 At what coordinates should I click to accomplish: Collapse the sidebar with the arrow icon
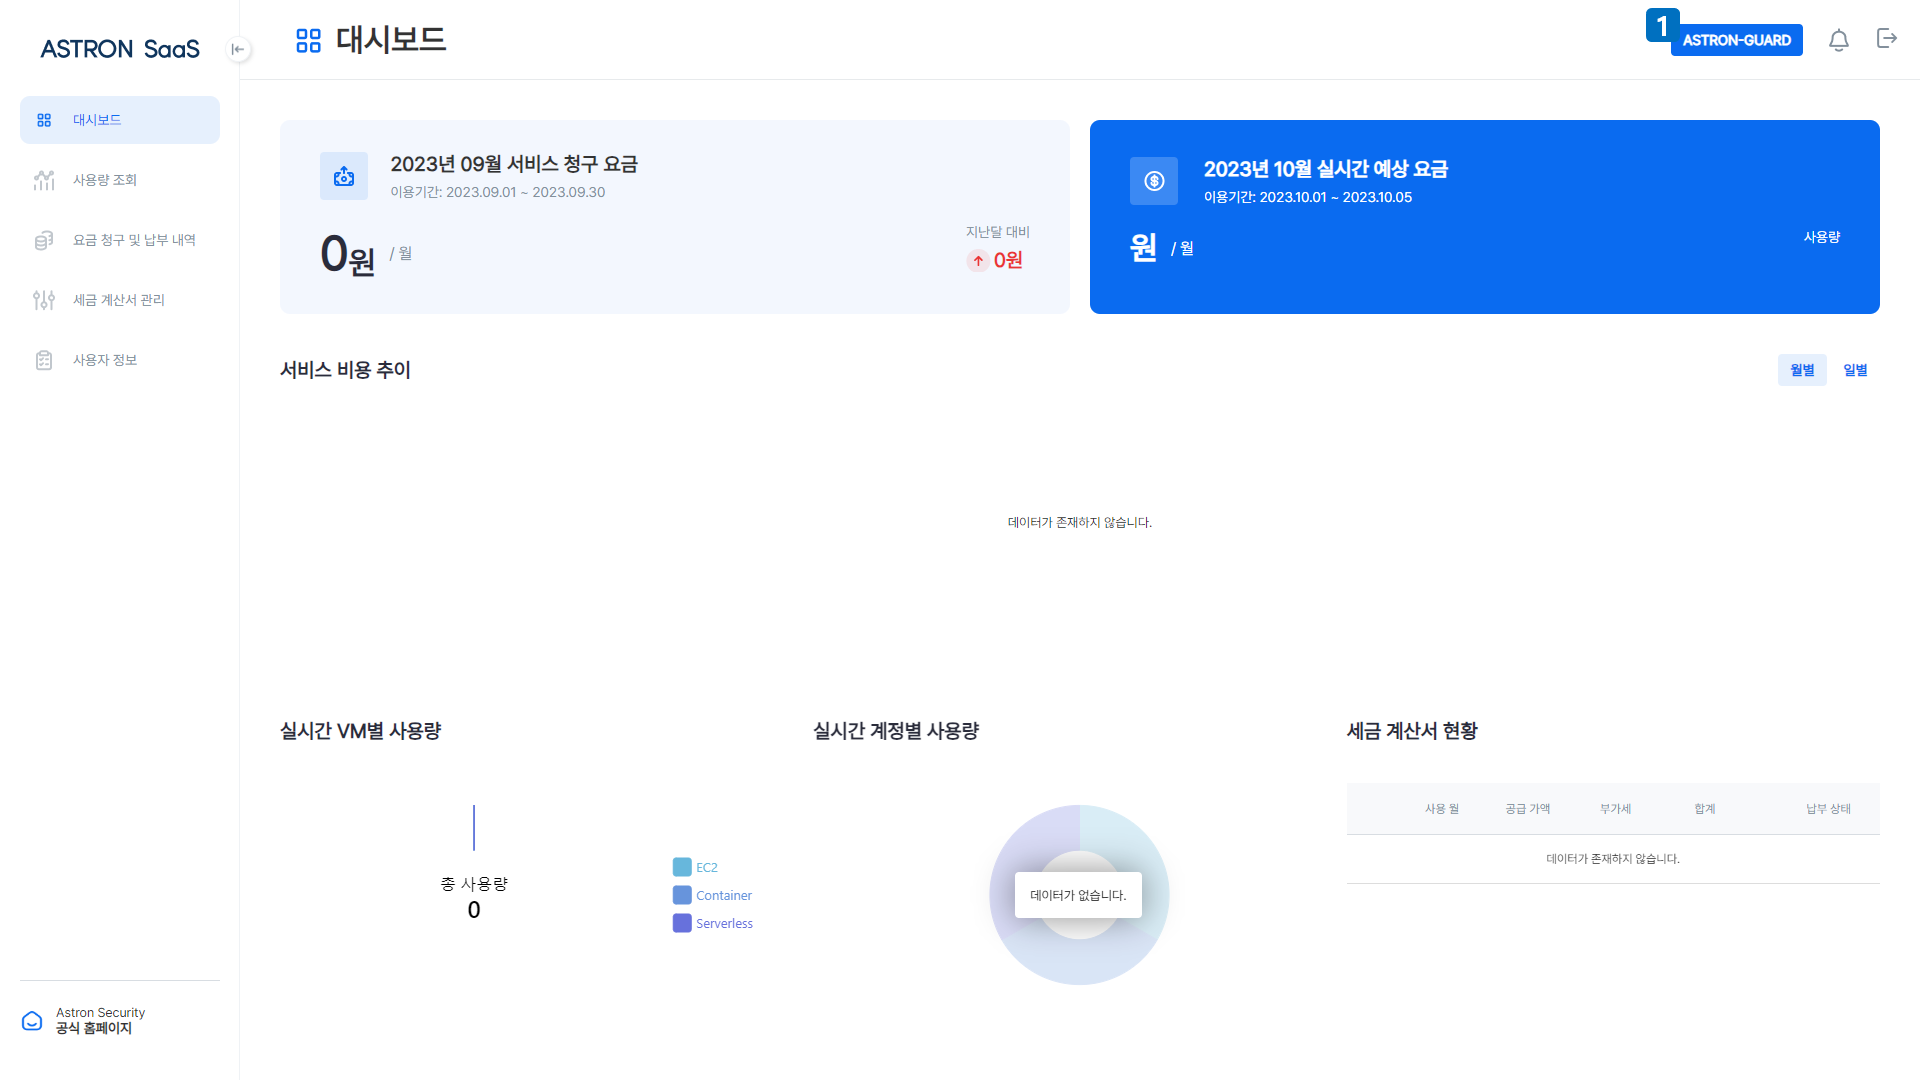tap(238, 49)
